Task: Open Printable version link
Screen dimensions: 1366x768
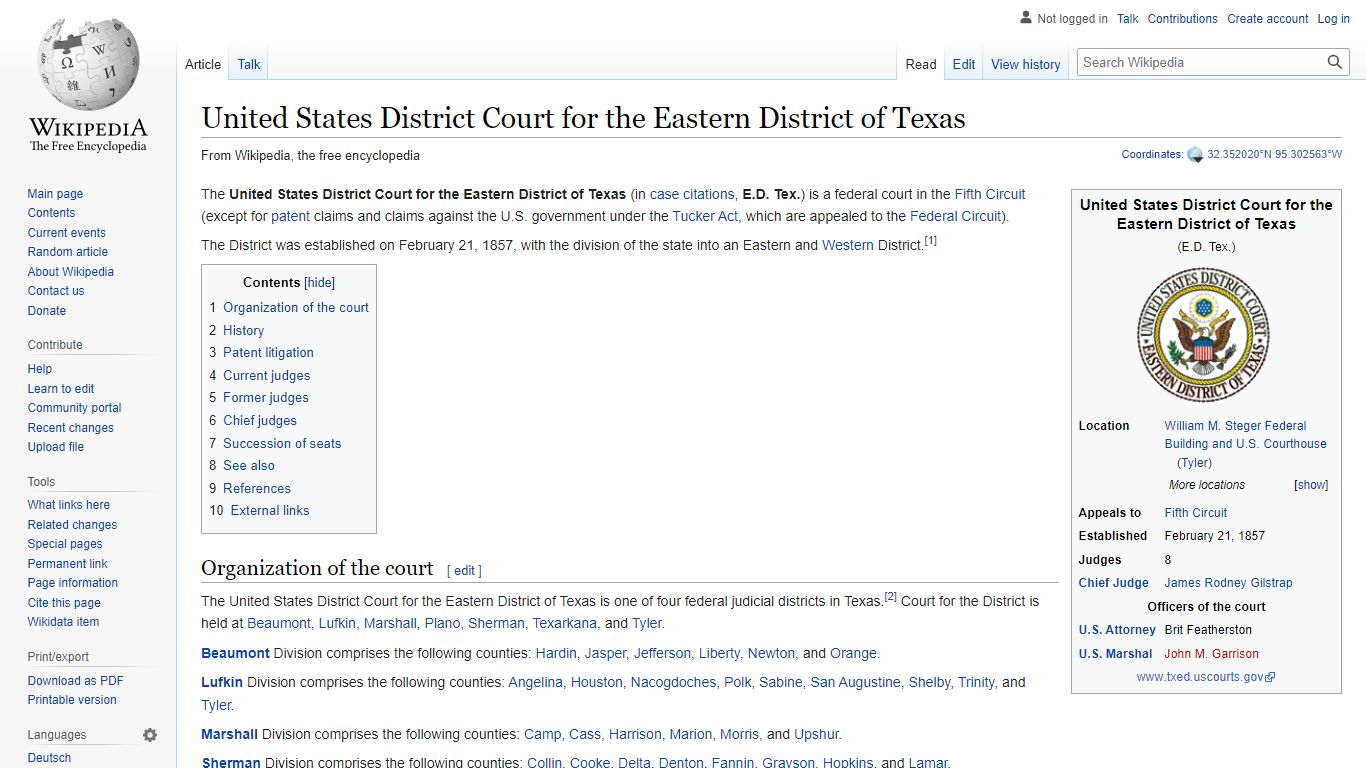Action: 72,700
